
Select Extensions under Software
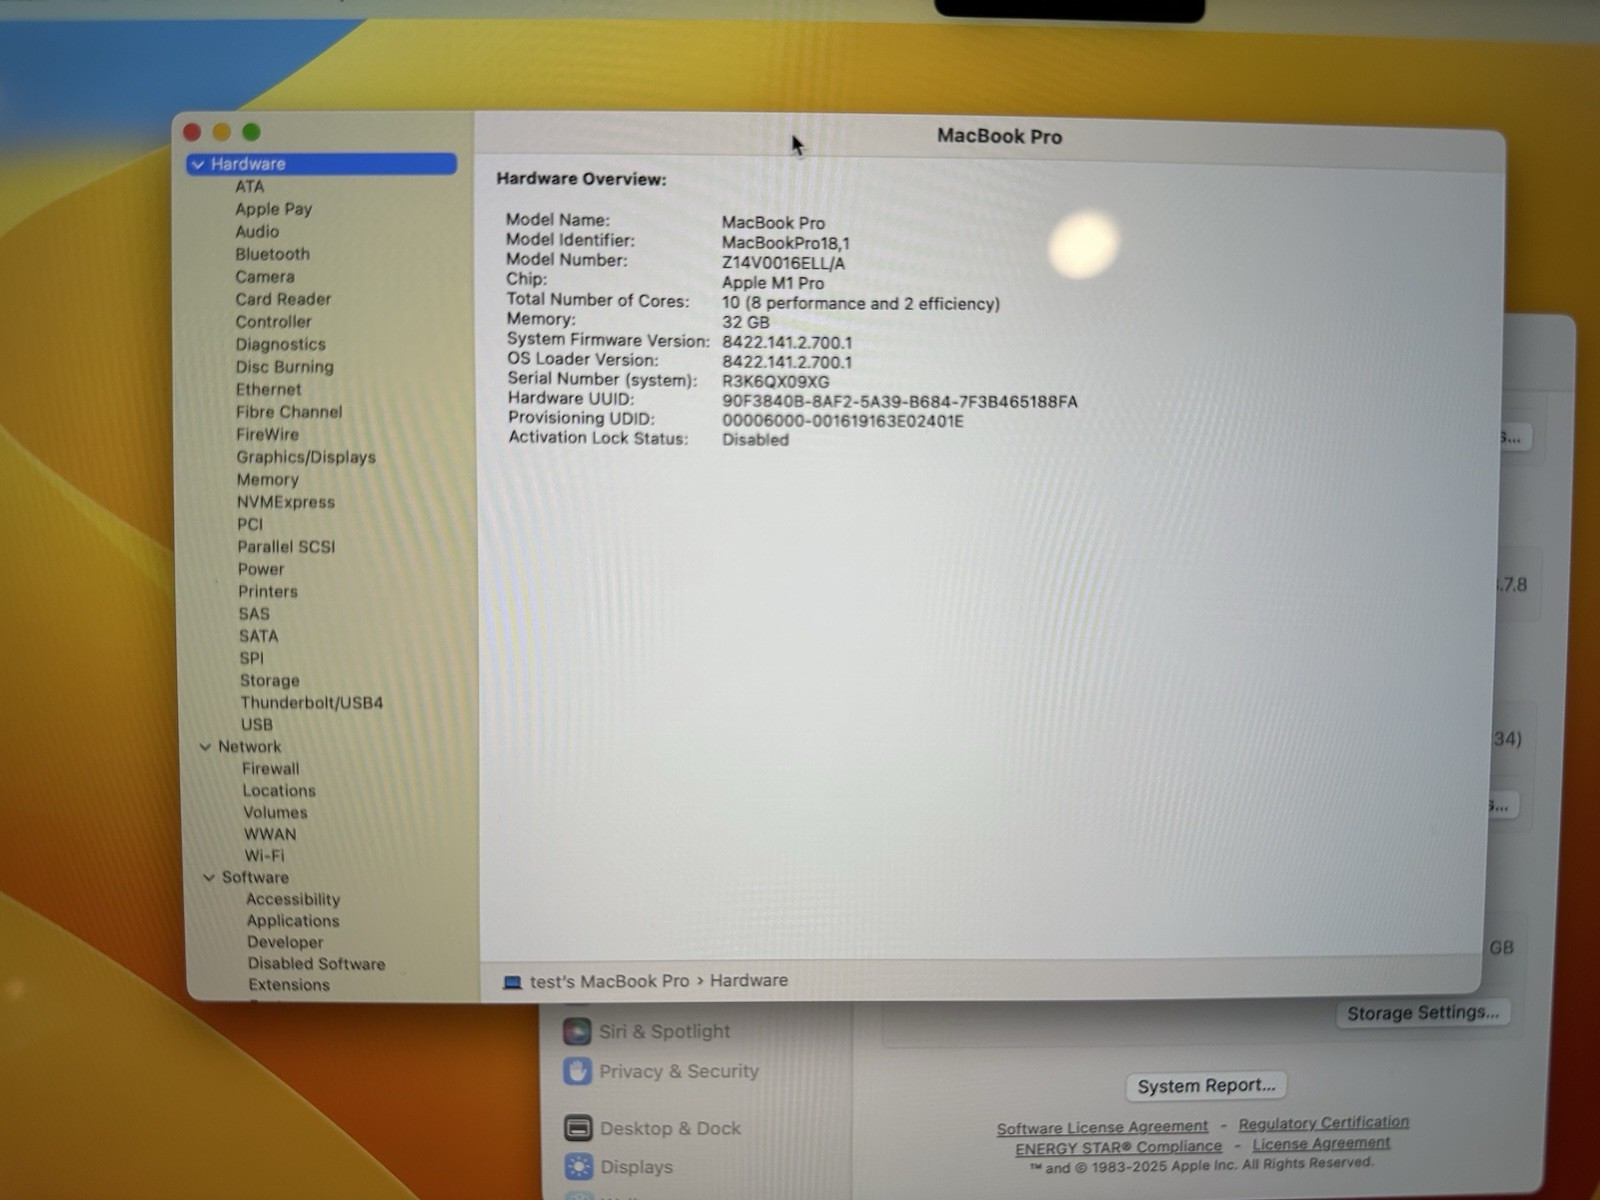[289, 985]
